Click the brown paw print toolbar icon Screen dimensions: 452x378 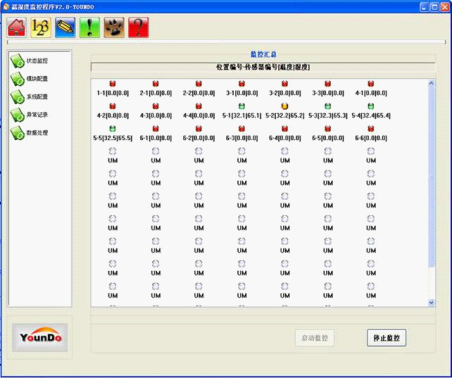tap(114, 28)
